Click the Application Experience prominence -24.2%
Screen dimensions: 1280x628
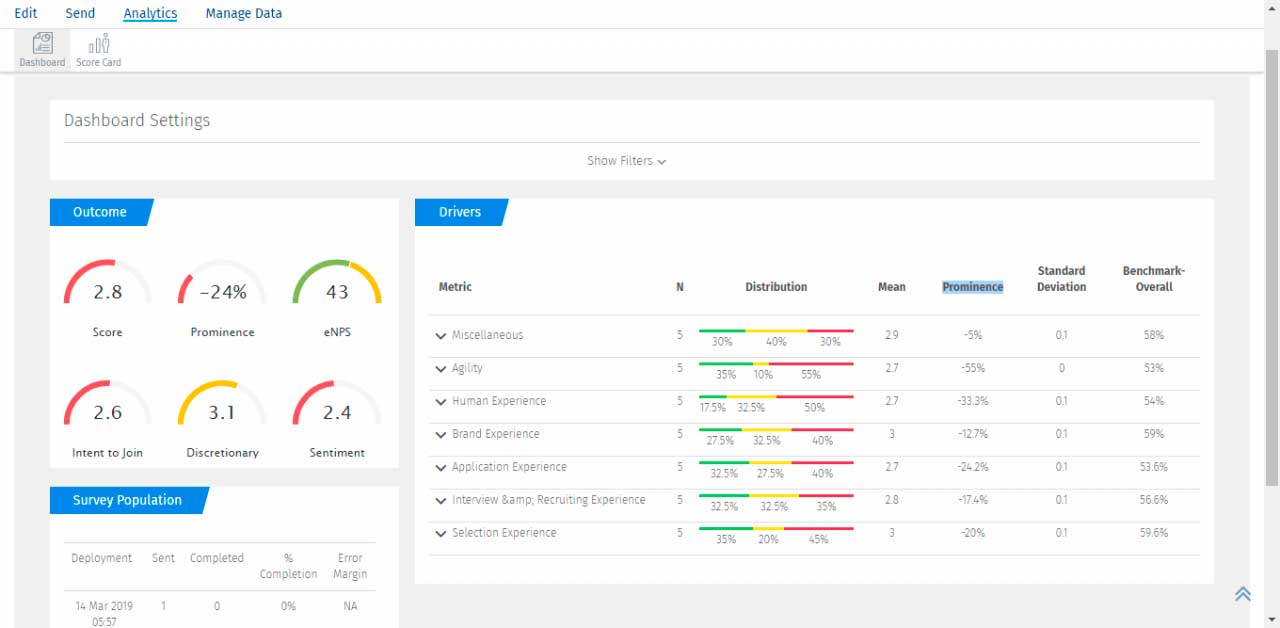click(x=973, y=467)
